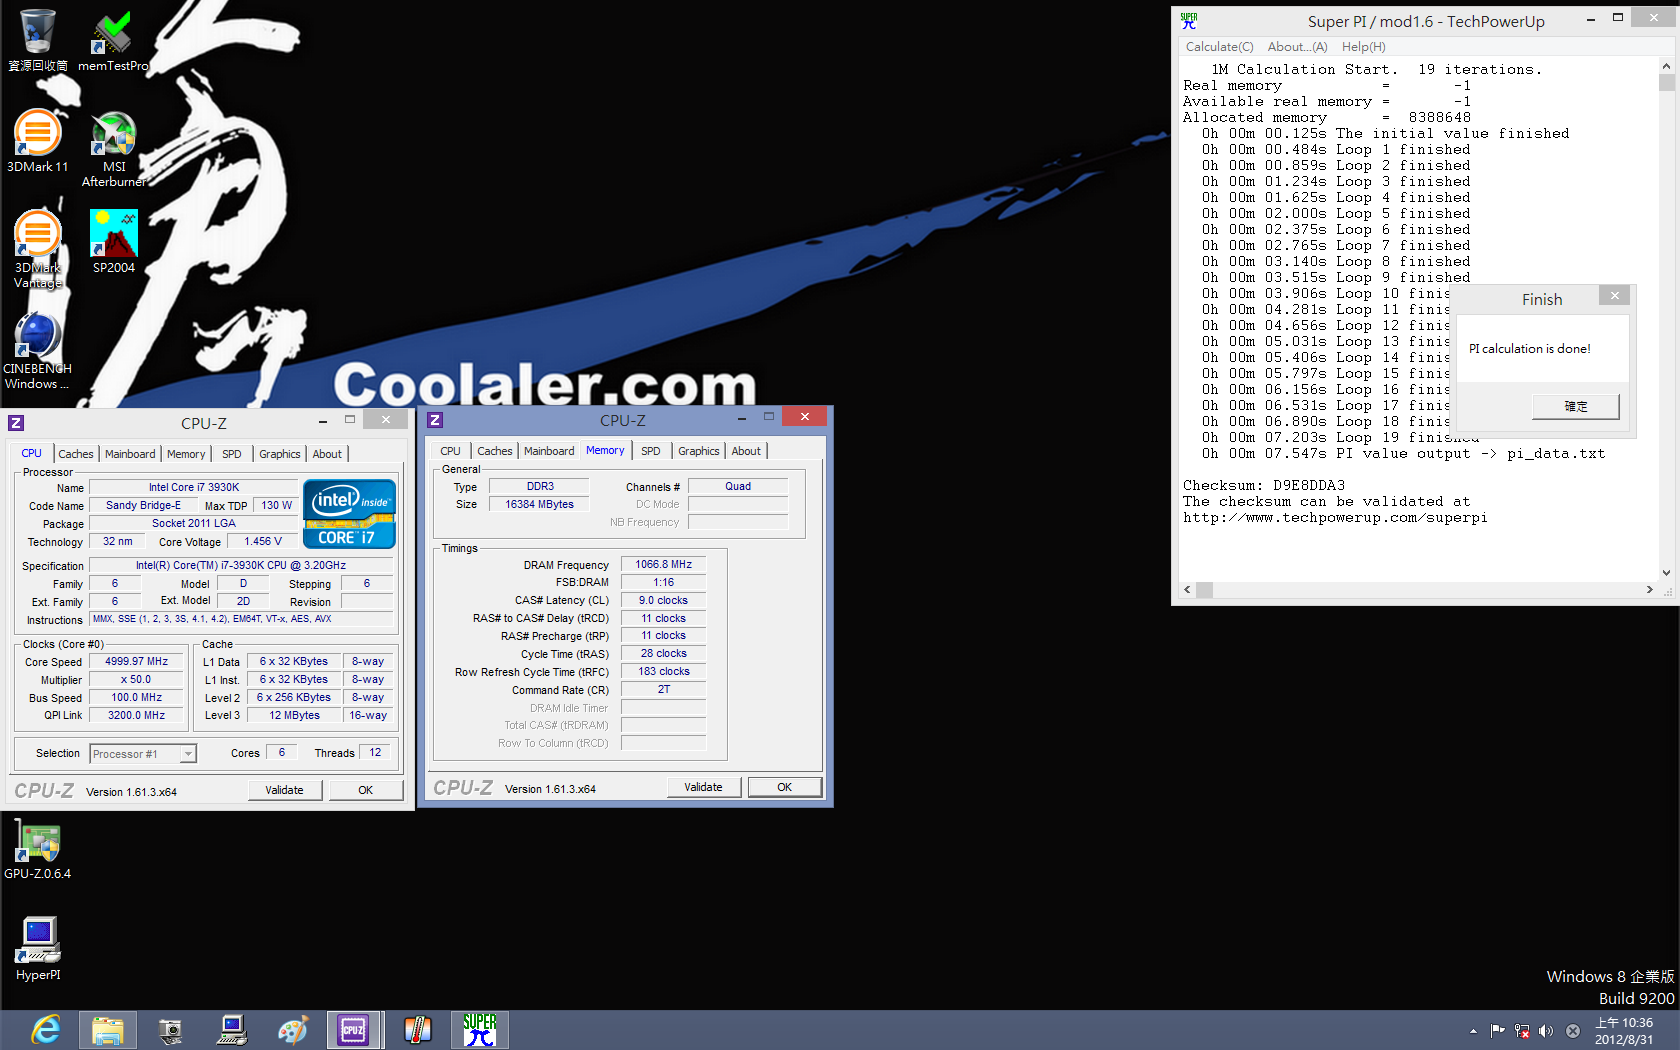
Task: Click the Core Speed 4999.97 MHz field
Action: 137,662
